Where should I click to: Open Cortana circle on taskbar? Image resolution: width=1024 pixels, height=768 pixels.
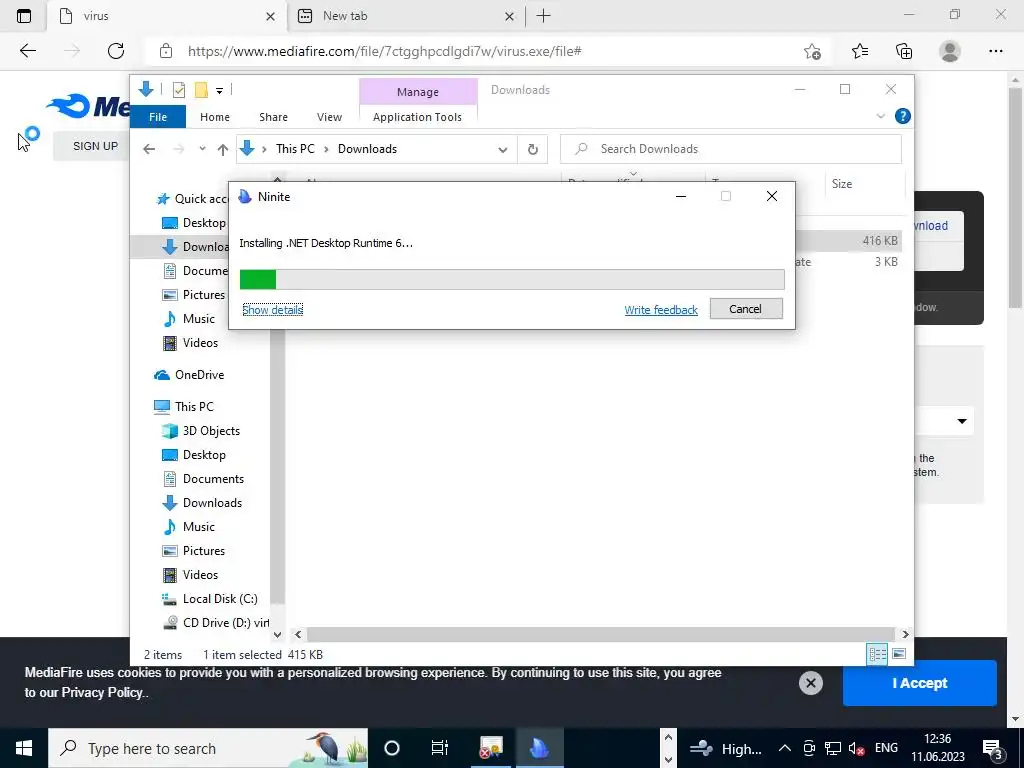(x=392, y=748)
